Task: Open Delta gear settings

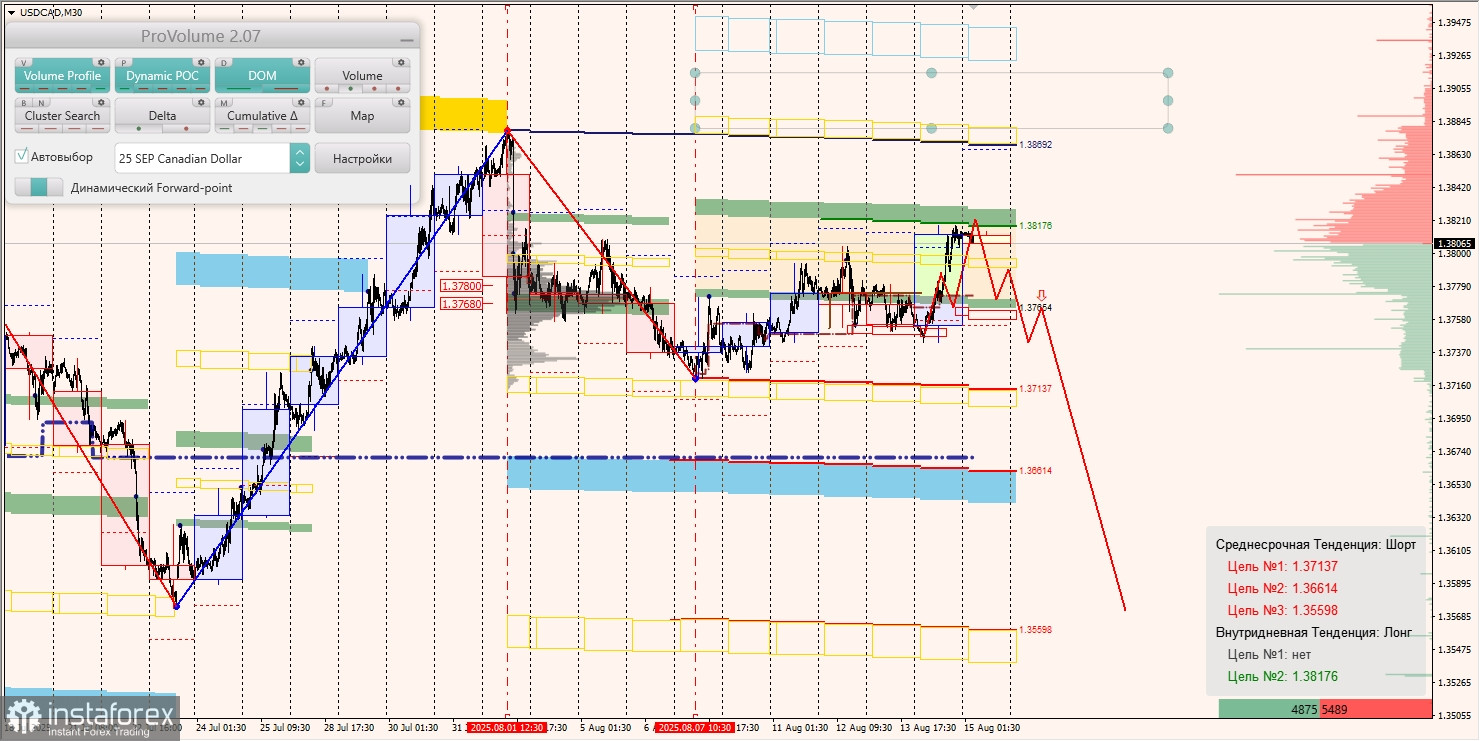Action: [x=201, y=102]
